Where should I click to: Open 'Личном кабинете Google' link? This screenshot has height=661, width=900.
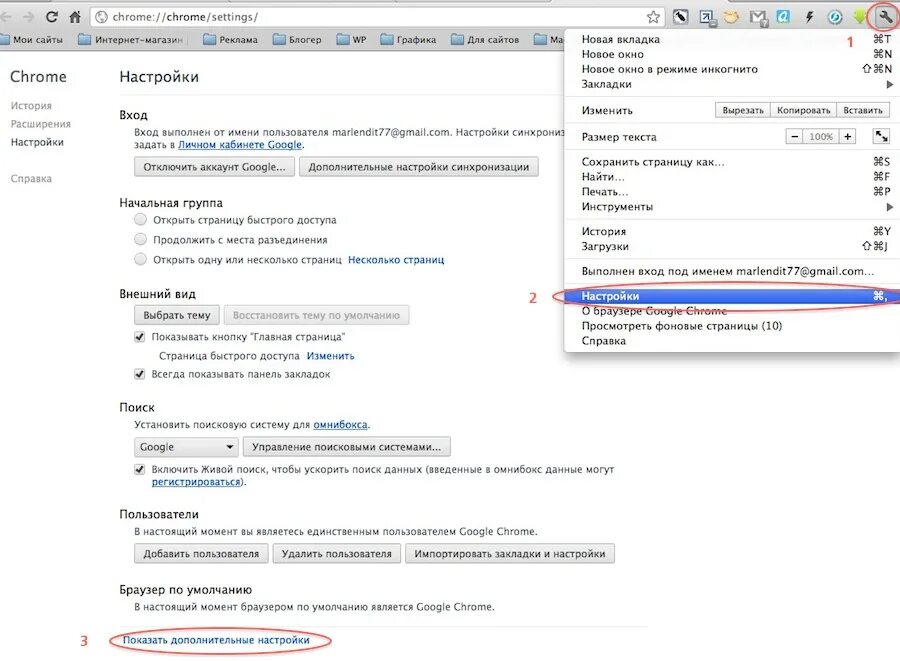point(240,145)
